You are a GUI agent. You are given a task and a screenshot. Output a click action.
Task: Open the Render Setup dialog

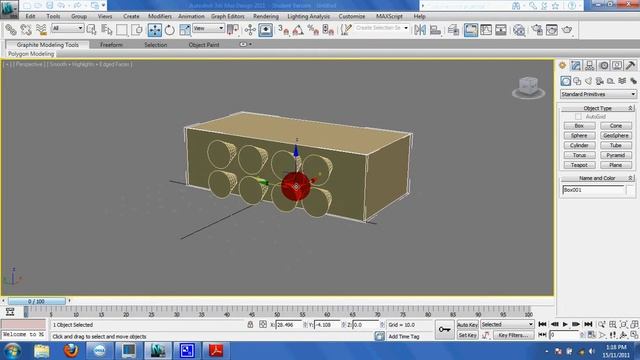point(537,29)
